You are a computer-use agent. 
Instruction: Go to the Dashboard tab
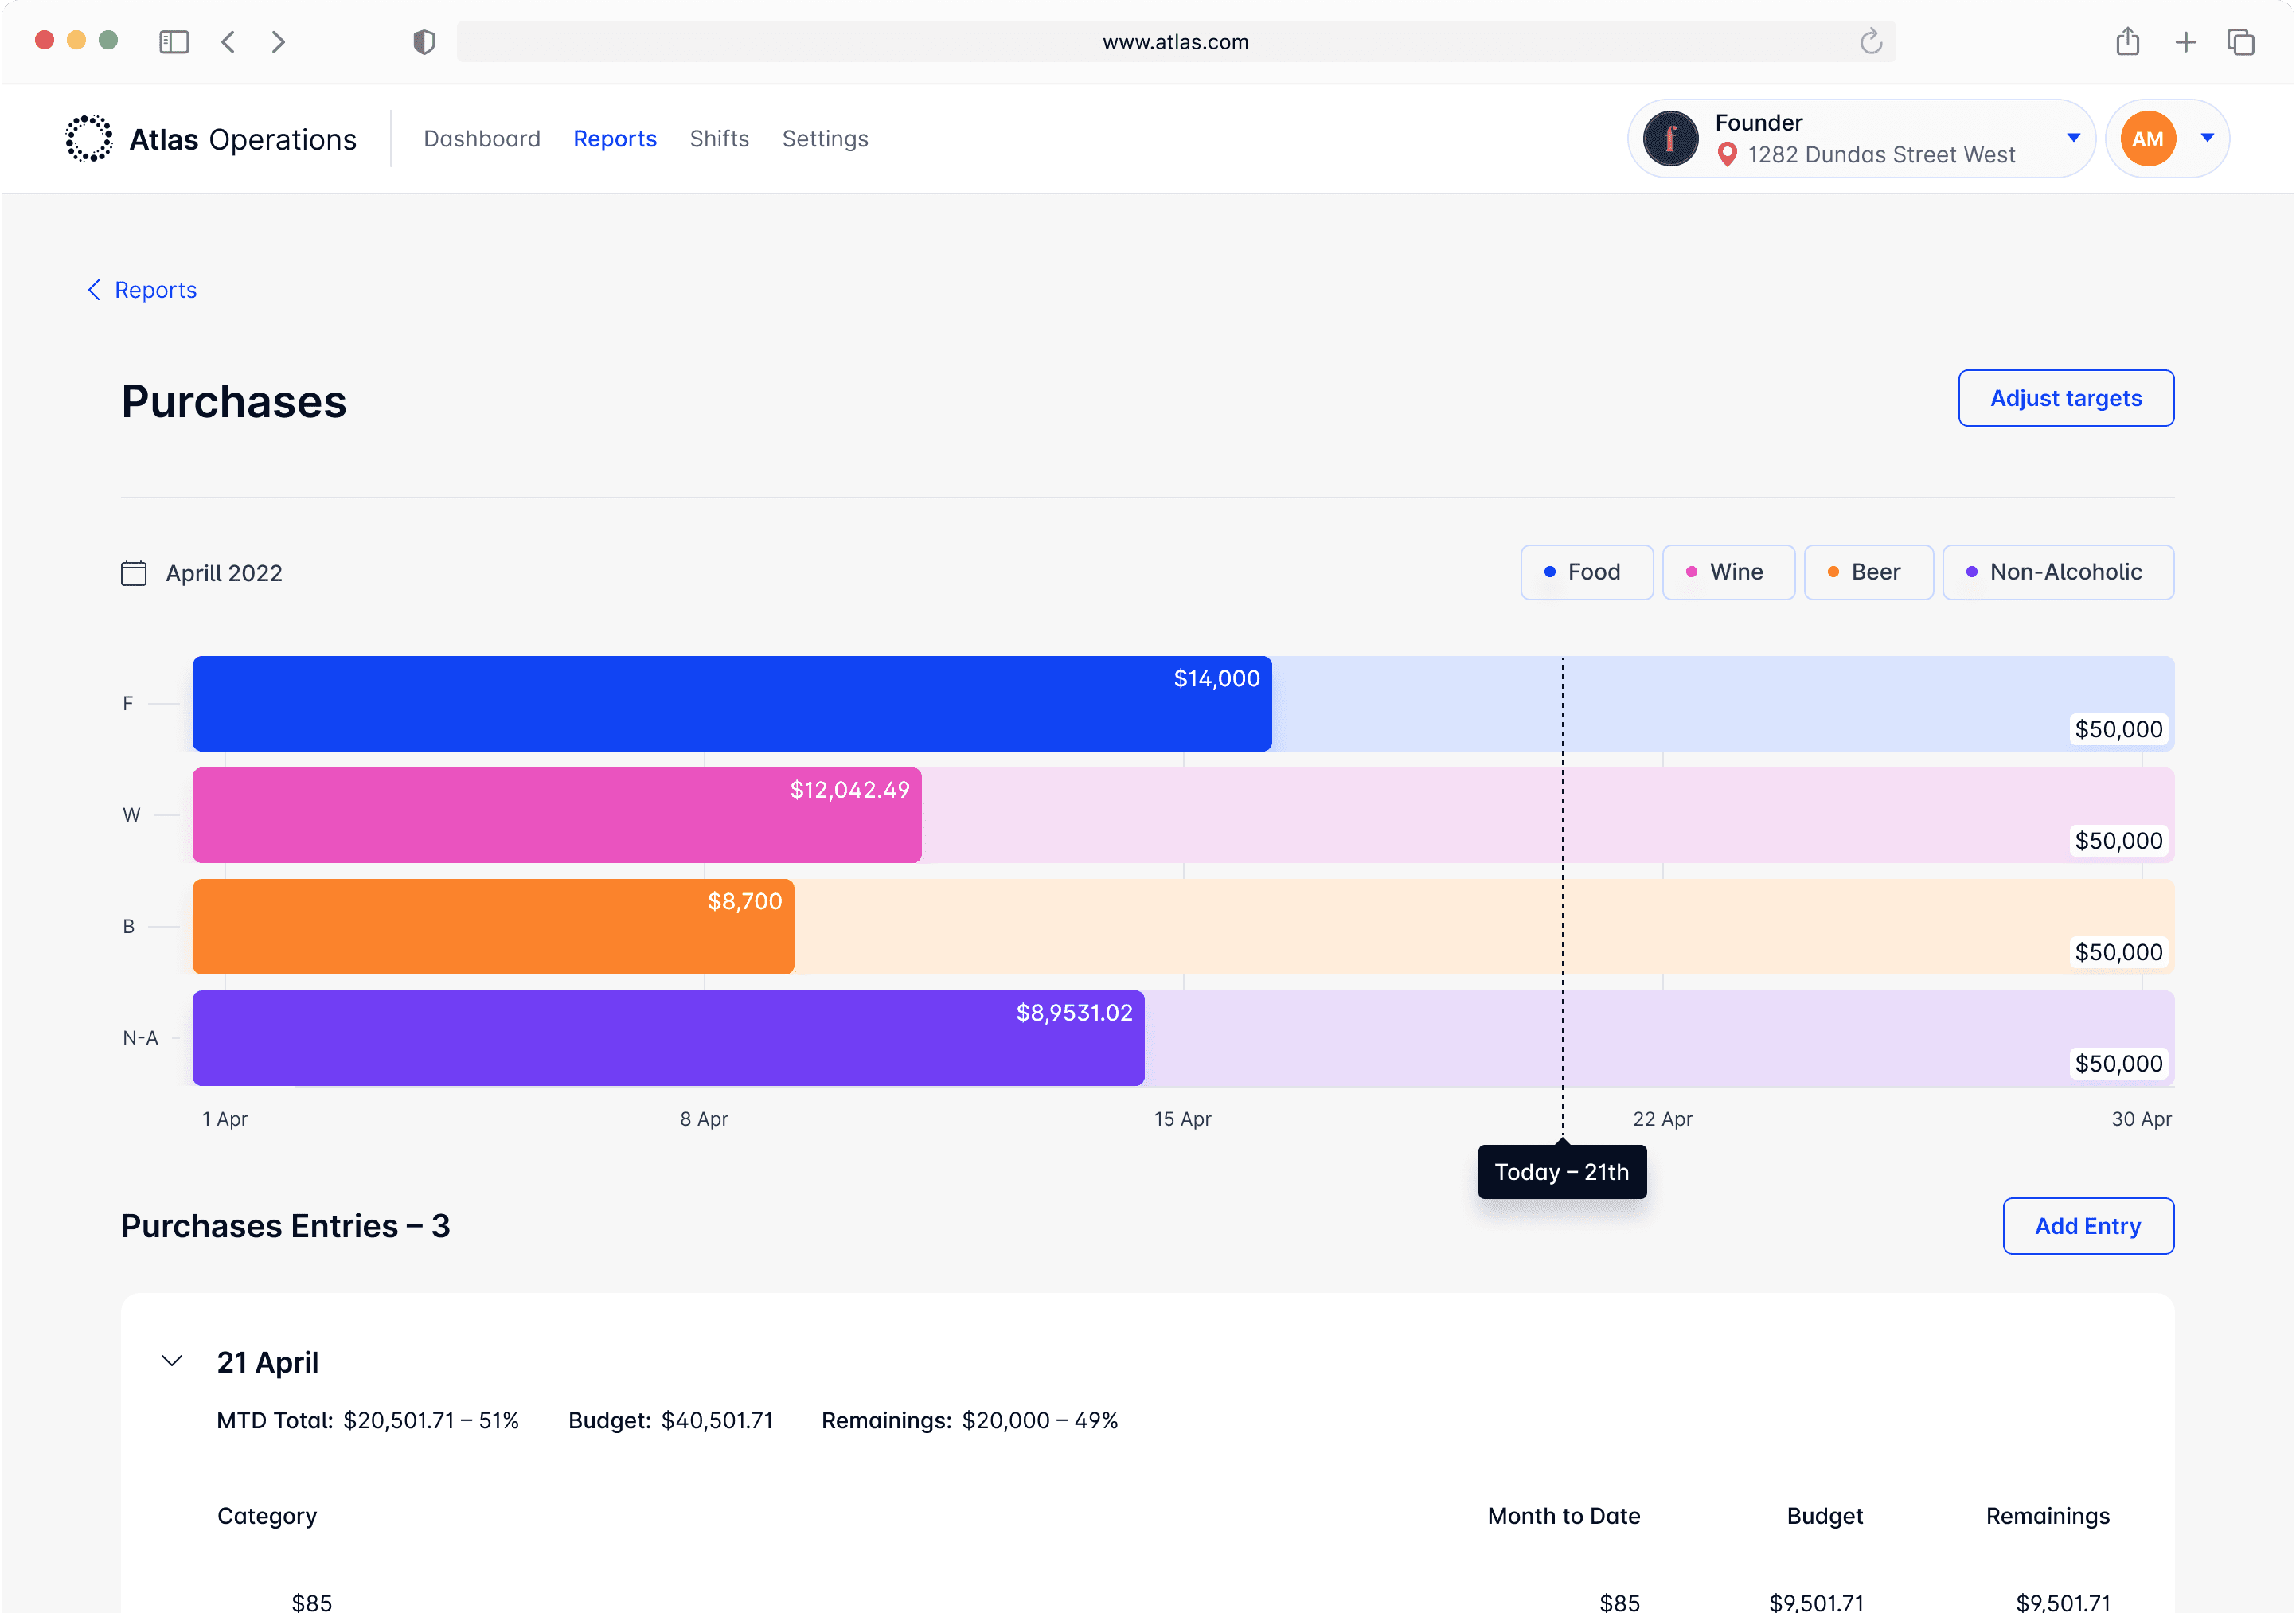(482, 139)
